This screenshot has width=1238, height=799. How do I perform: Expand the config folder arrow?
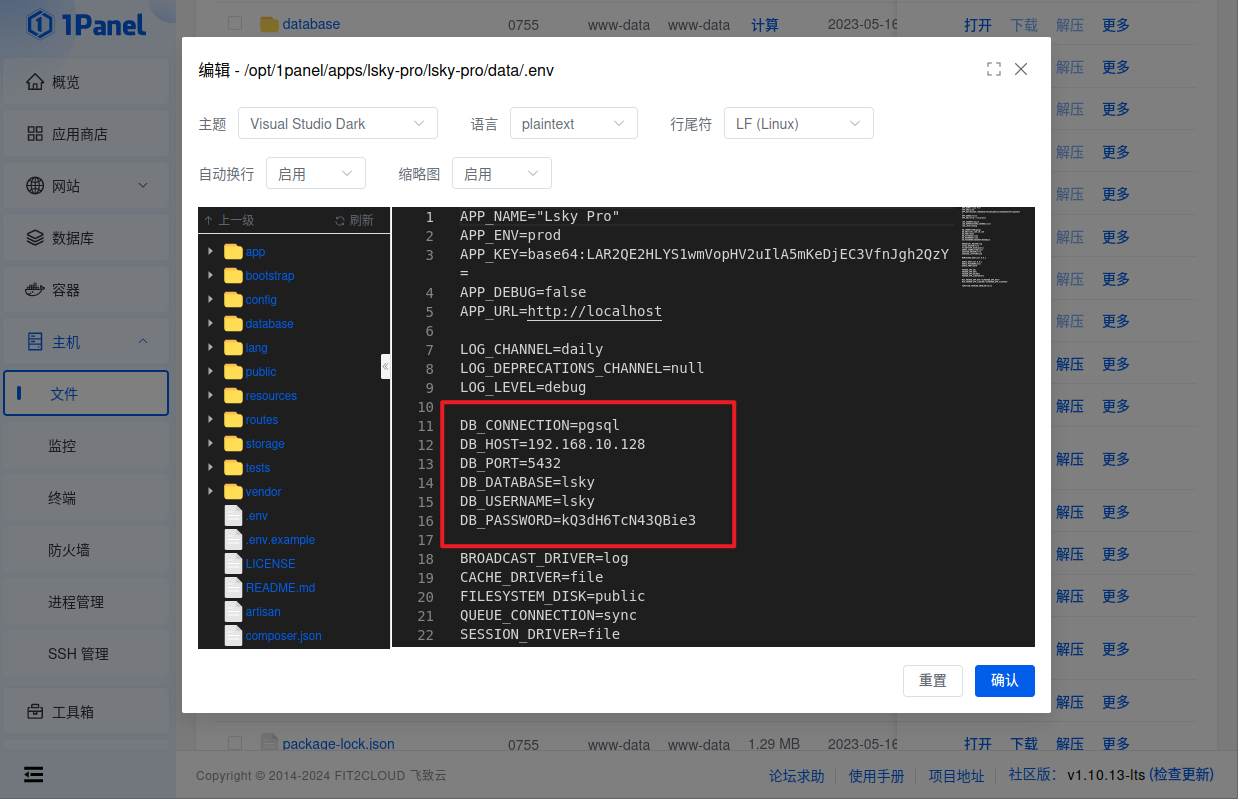(210, 300)
